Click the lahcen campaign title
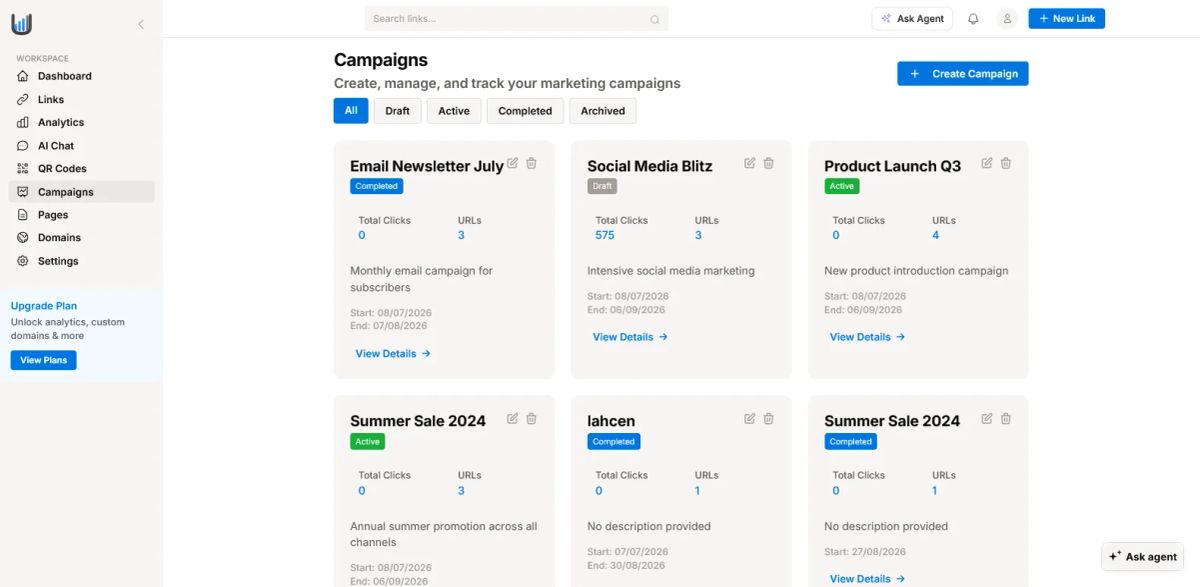The image size is (1200, 587). tap(611, 421)
